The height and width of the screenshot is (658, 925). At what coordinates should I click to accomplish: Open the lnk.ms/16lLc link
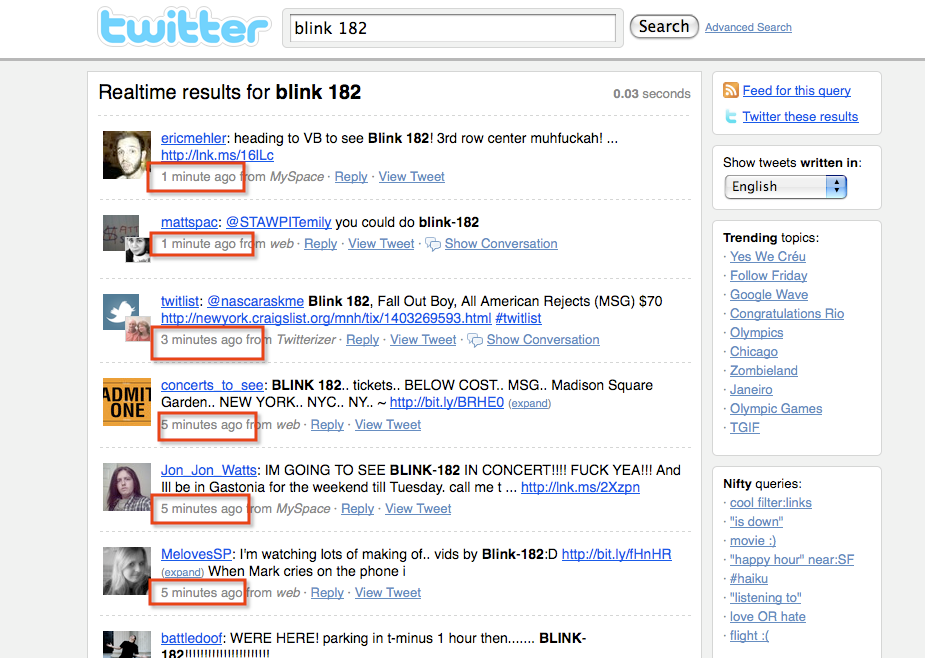click(x=217, y=155)
